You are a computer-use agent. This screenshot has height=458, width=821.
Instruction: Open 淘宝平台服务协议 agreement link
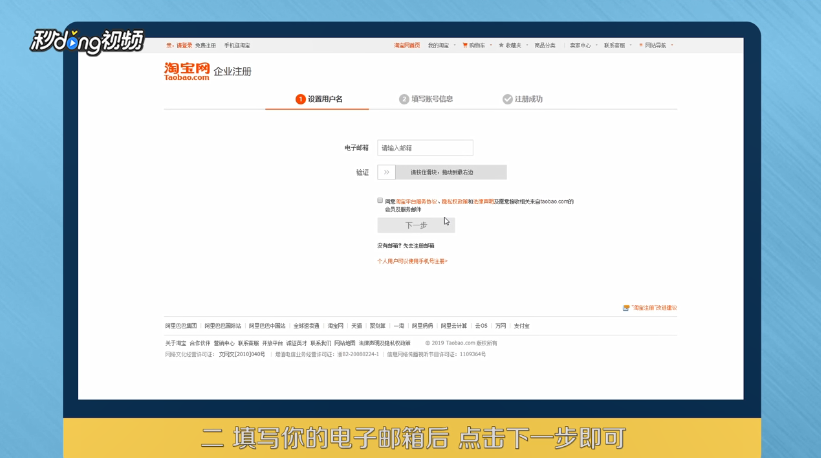[x=416, y=202]
